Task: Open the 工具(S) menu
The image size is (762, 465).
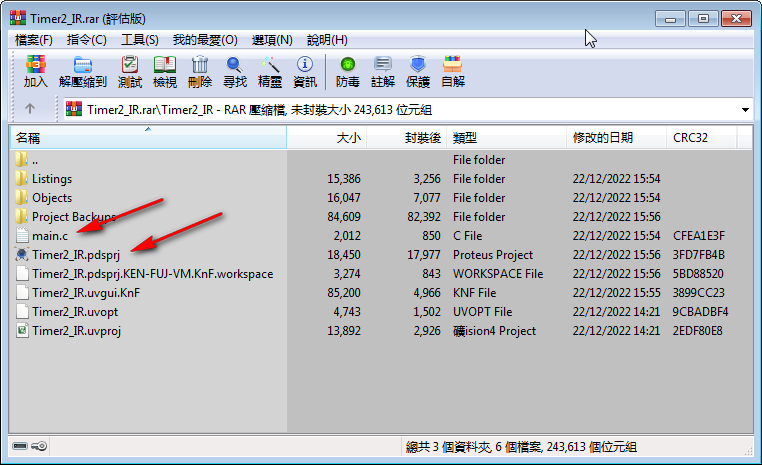Action: click(139, 40)
